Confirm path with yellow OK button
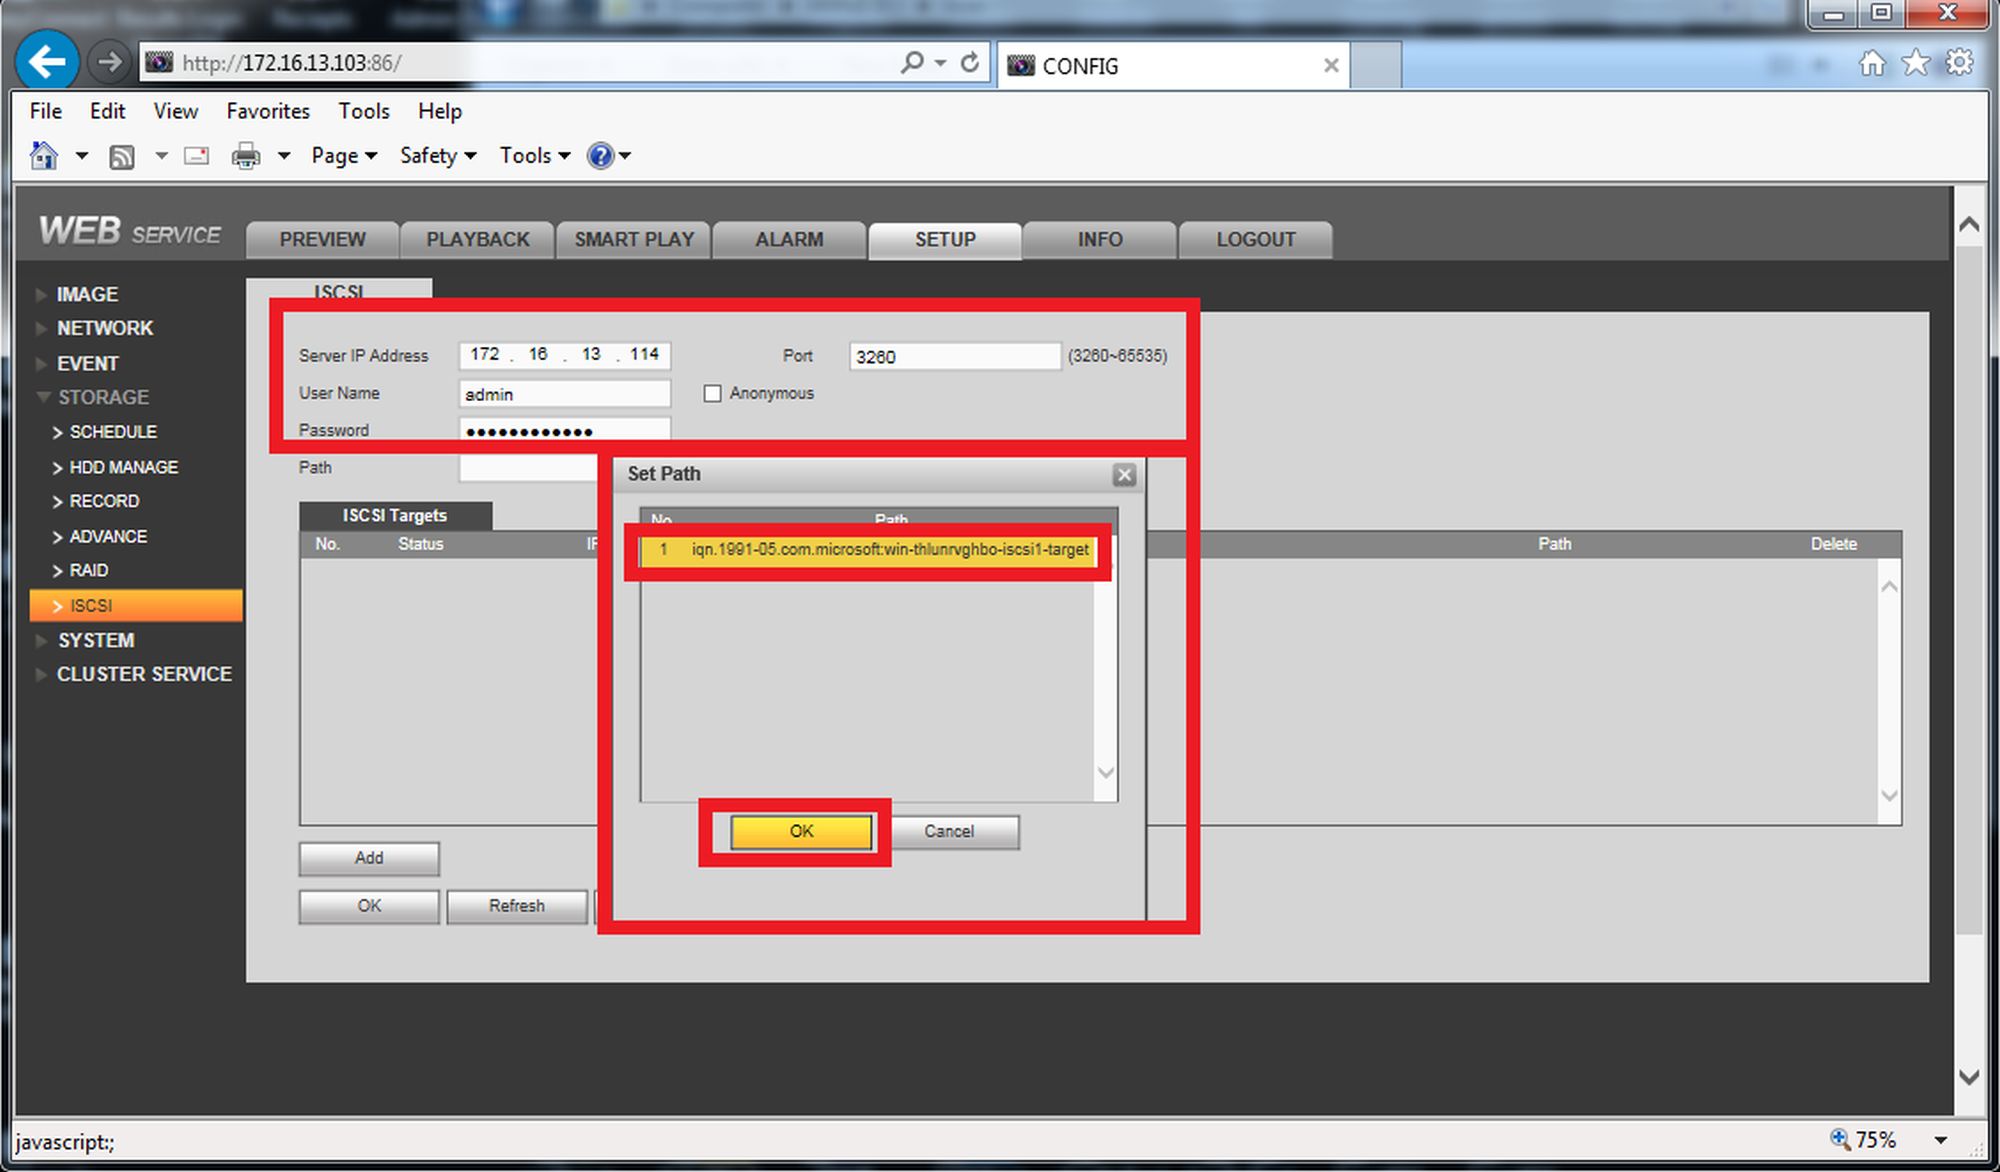Screen dimensions: 2000x1172 (x=801, y=831)
